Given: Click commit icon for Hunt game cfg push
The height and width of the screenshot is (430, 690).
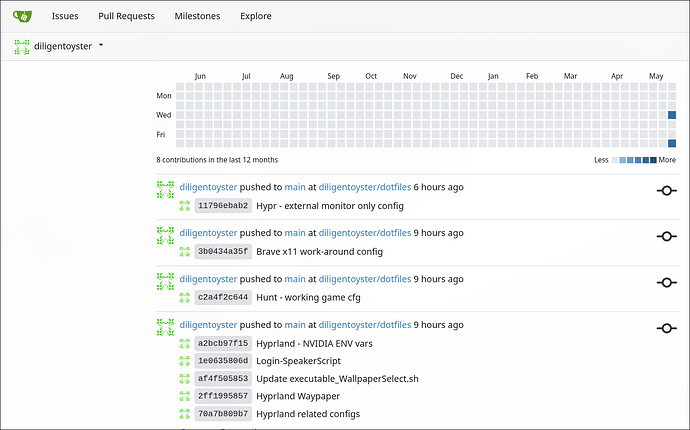Looking at the screenshot, I should 667,283.
